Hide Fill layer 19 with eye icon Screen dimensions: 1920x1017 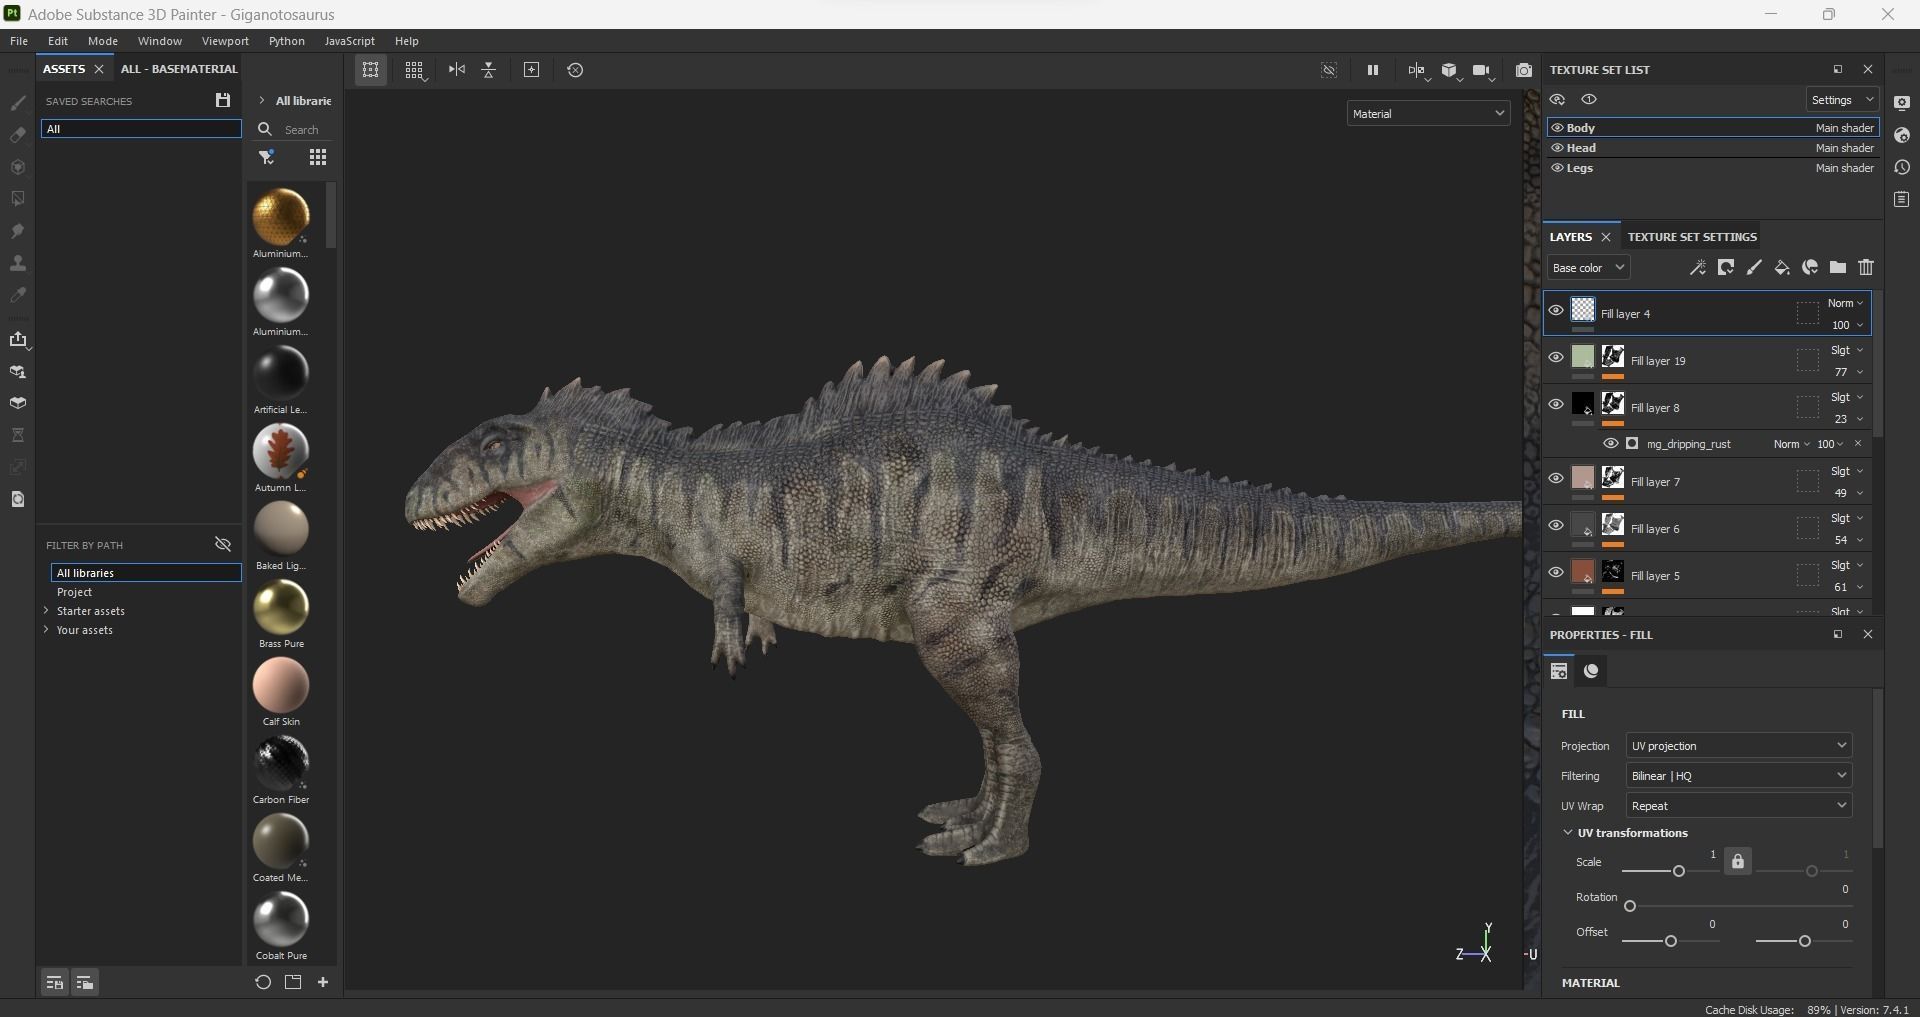tap(1556, 357)
